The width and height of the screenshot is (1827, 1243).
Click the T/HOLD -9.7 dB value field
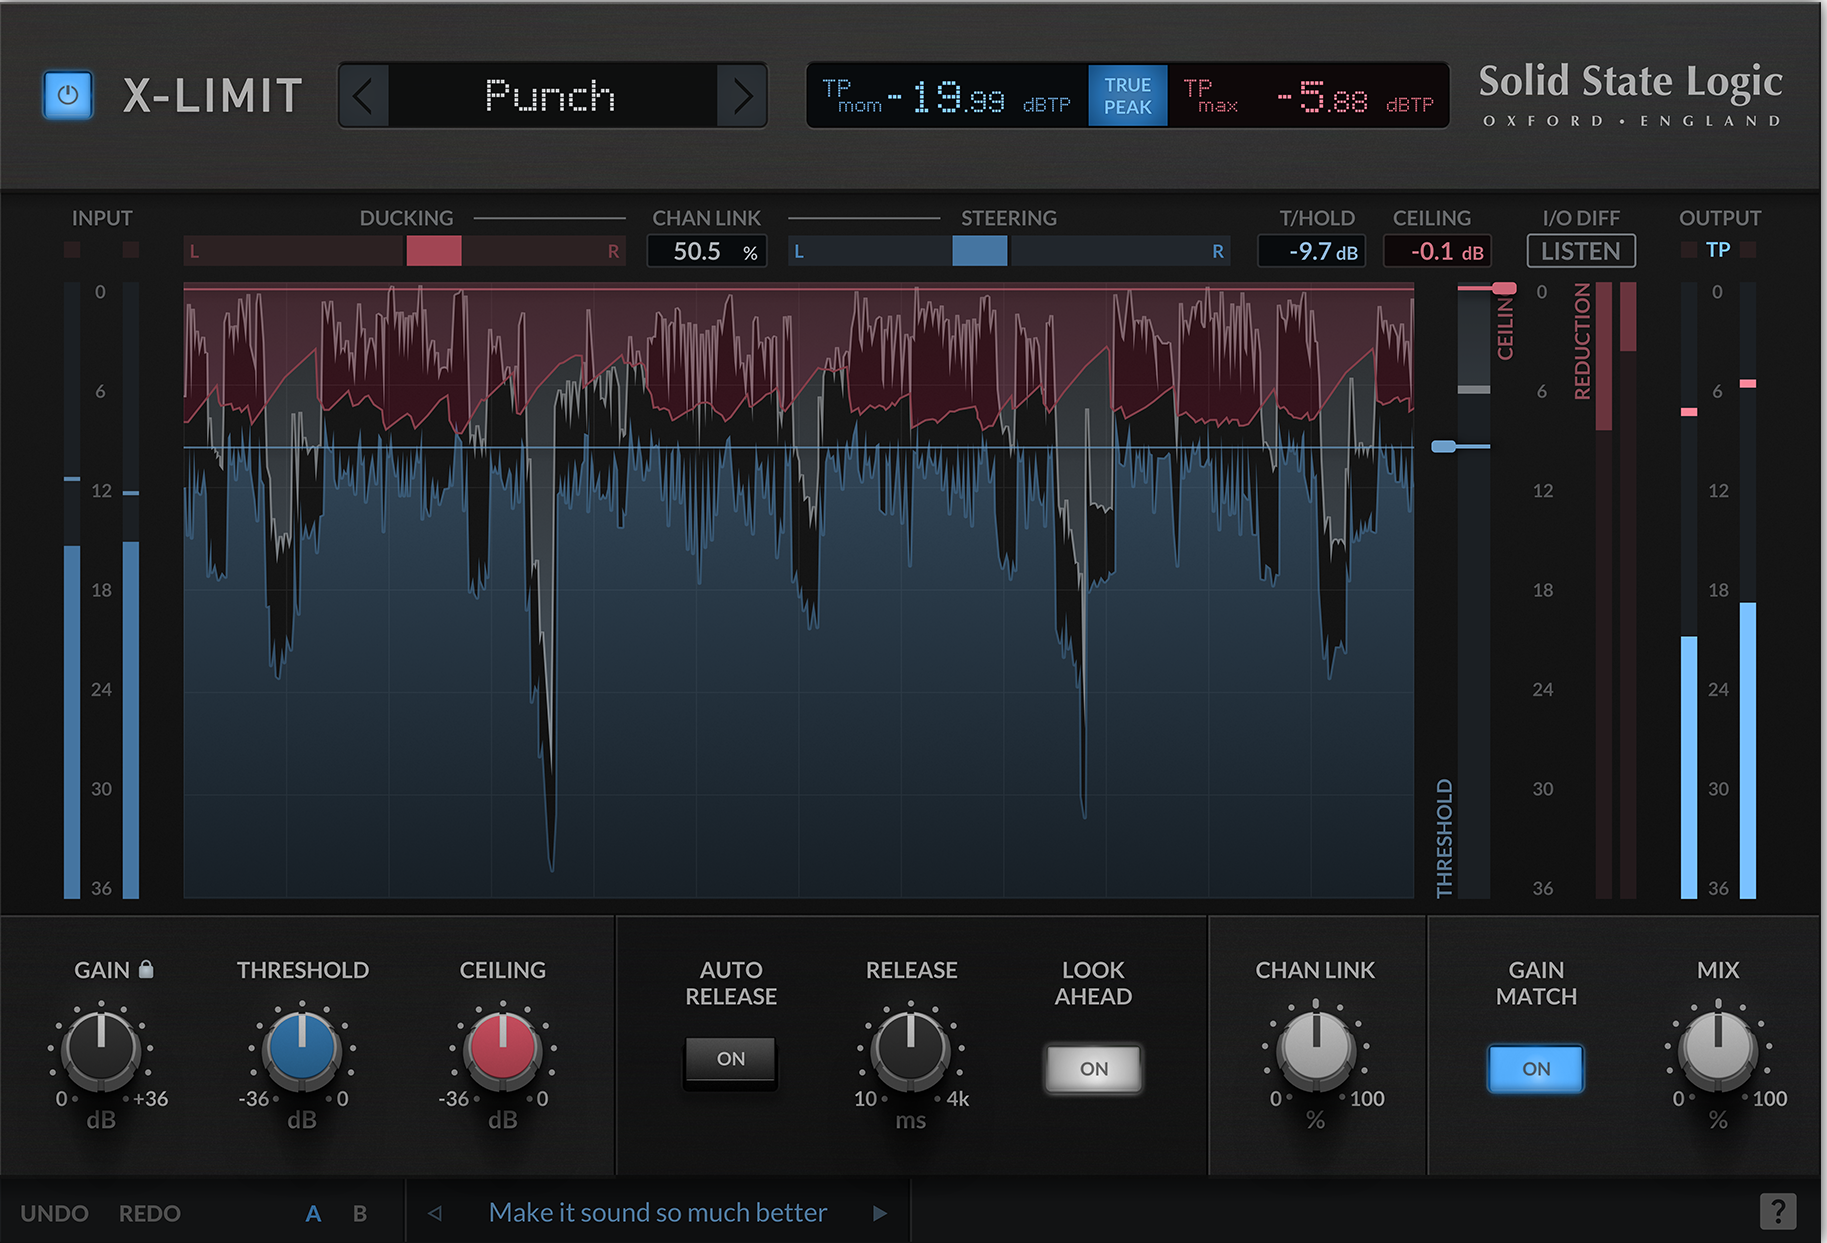(x=1312, y=251)
